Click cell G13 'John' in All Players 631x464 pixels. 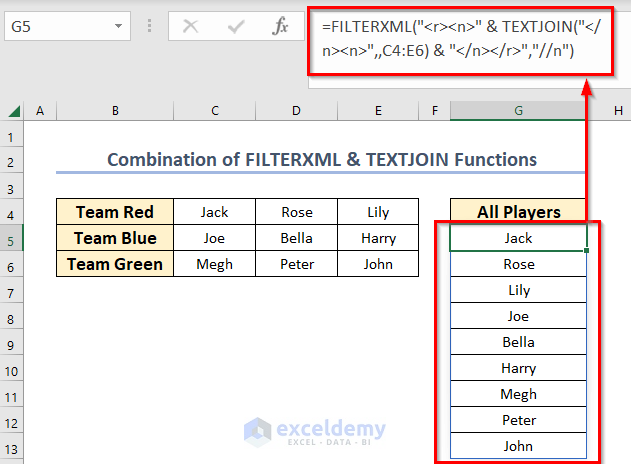click(518, 446)
